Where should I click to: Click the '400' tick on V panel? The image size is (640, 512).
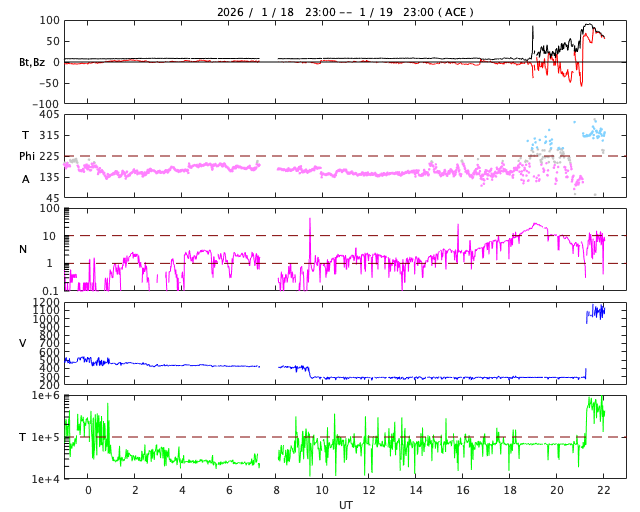(x=49, y=368)
